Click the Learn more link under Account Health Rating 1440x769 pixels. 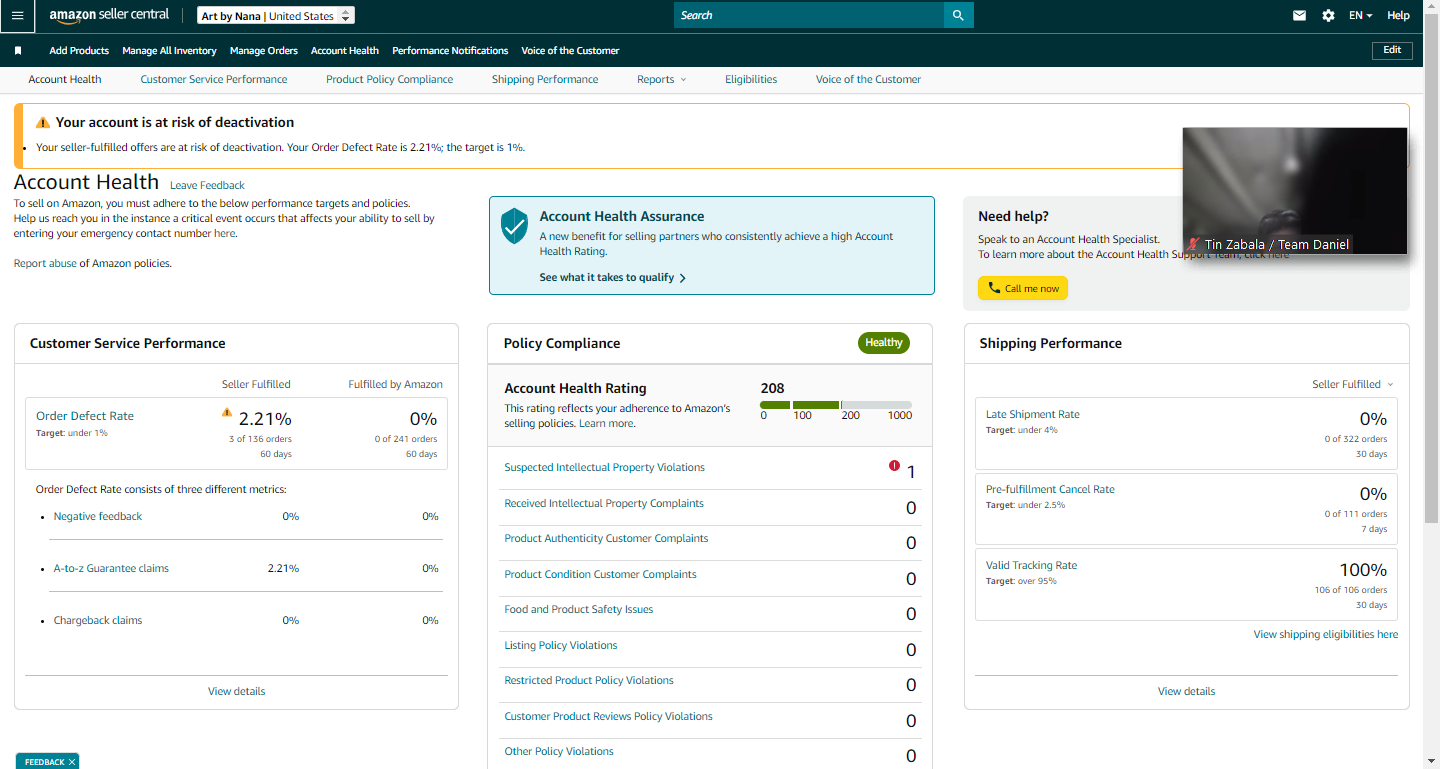coord(606,423)
